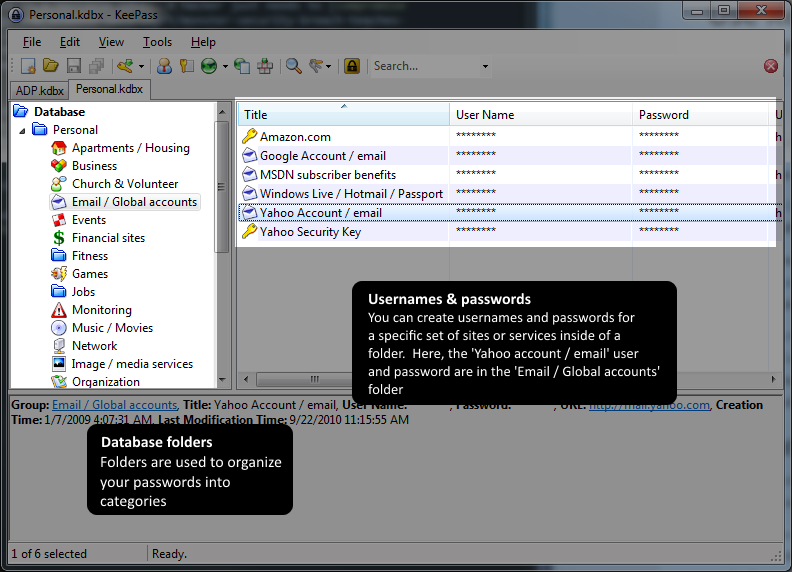Open the File menu
The image size is (792, 572).
point(32,42)
